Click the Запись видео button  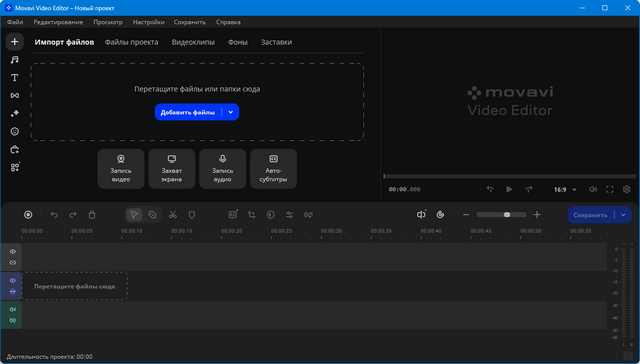tap(121, 169)
